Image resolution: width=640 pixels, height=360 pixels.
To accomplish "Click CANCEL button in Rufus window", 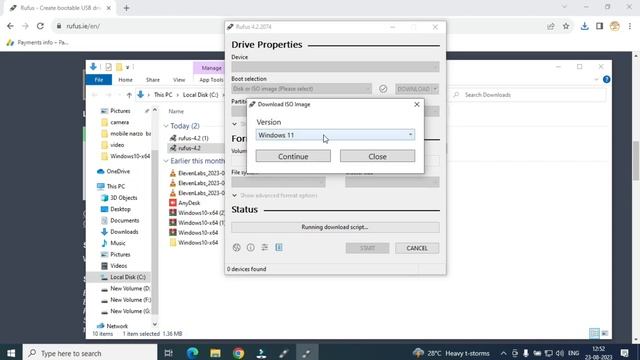I will [417, 248].
